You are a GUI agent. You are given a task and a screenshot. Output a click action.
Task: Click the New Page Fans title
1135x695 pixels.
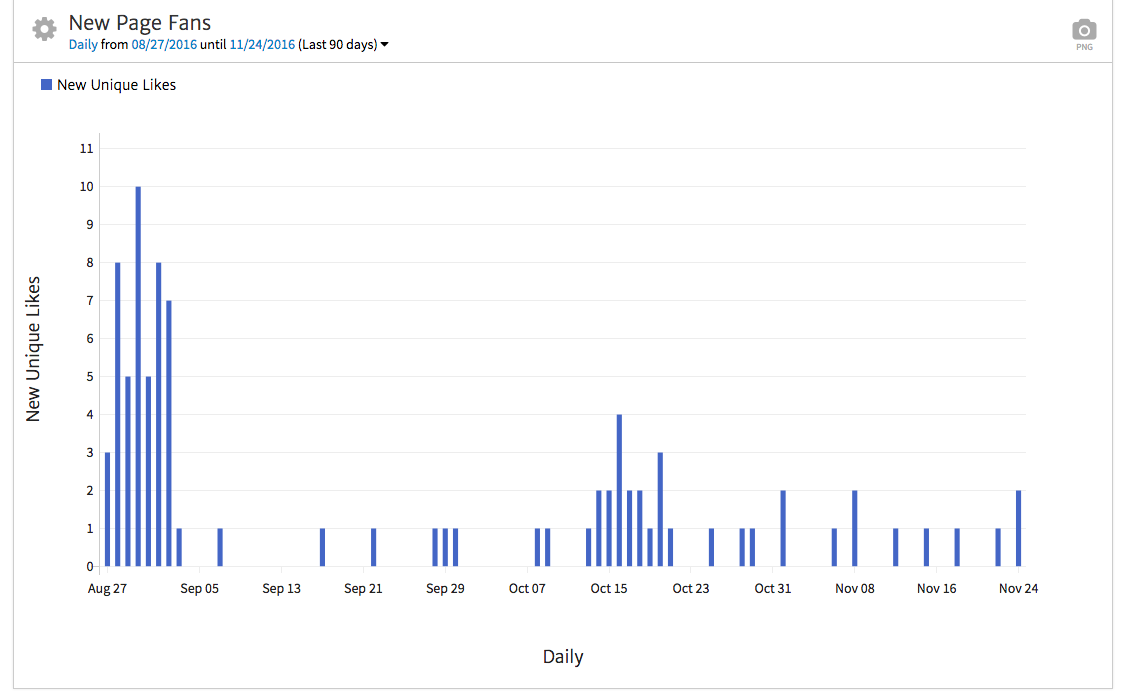(139, 23)
